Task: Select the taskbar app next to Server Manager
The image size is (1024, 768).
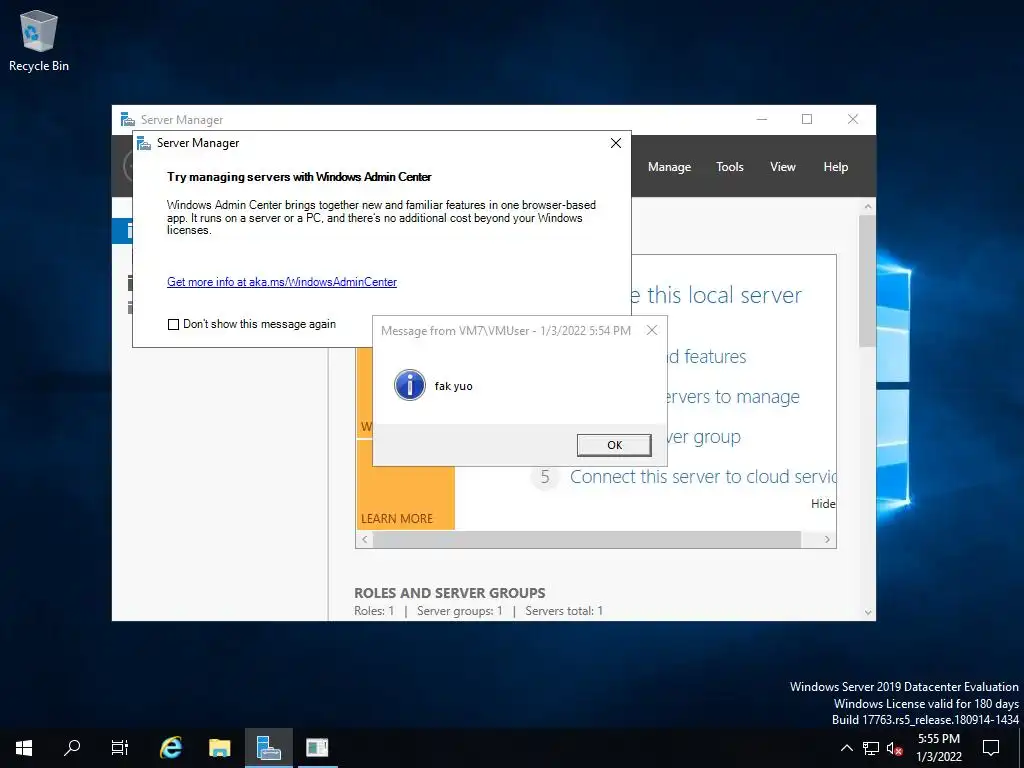Action: tap(317, 748)
